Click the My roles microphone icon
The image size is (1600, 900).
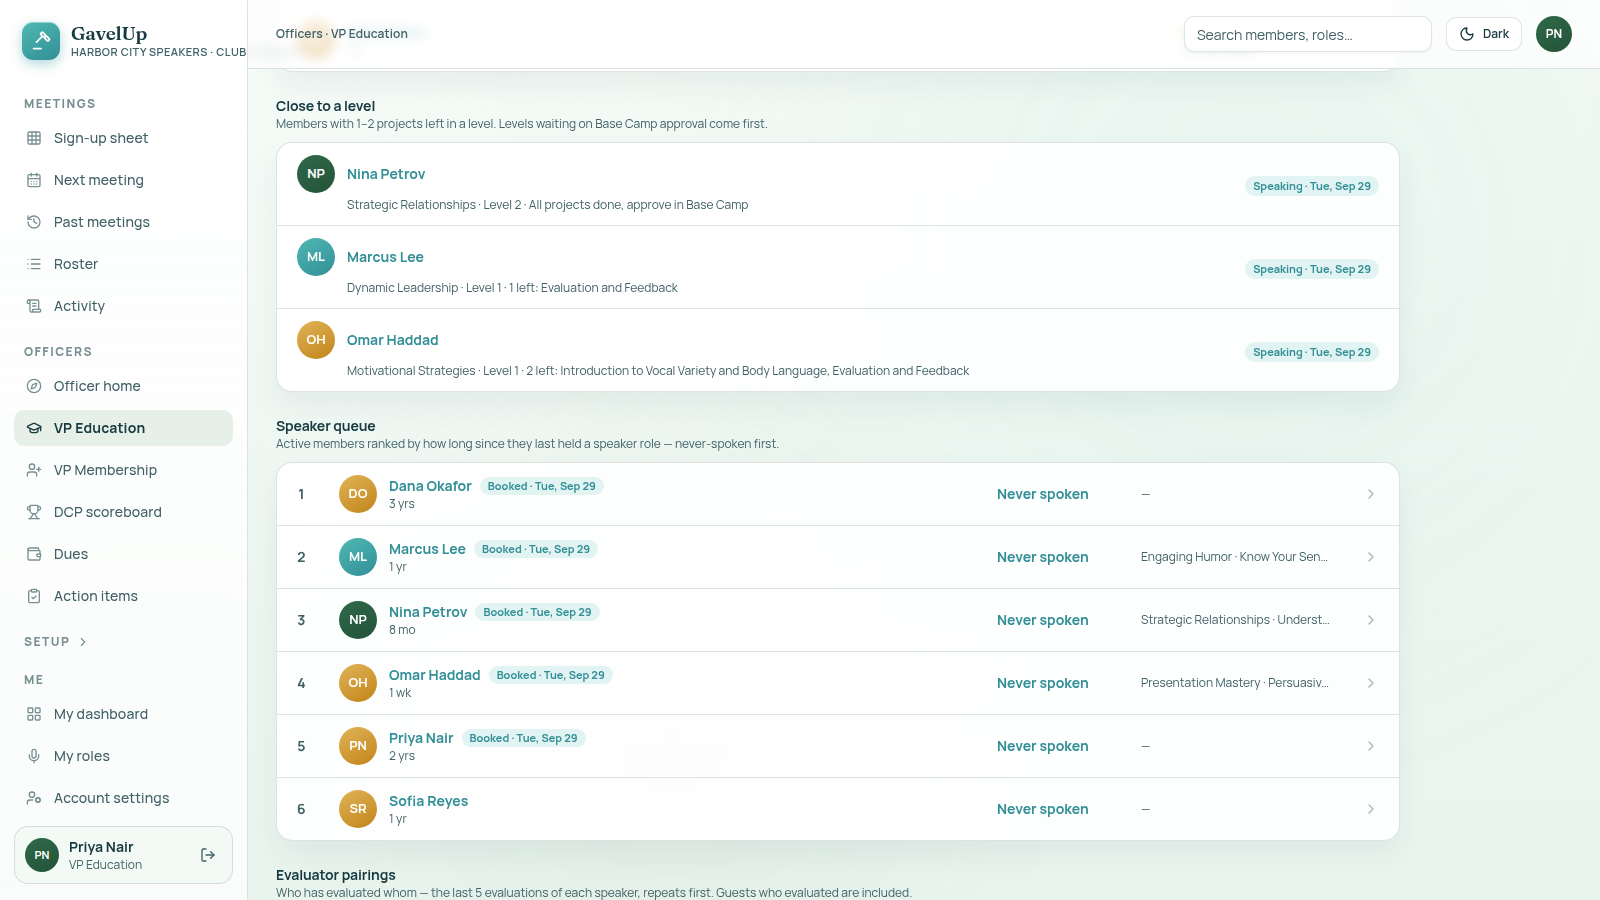34,756
